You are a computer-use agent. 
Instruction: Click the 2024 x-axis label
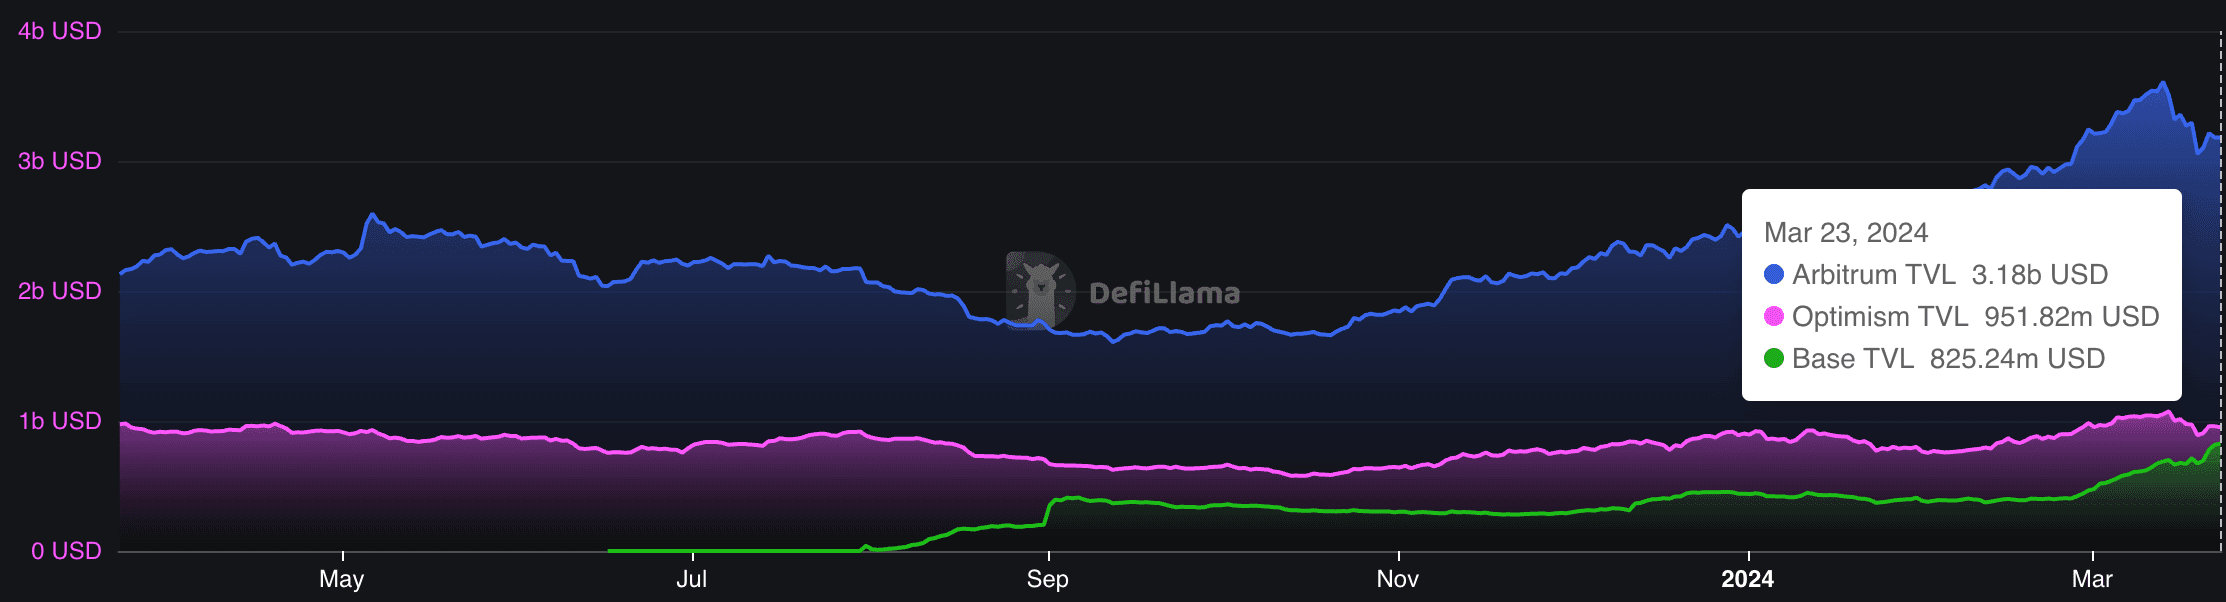1748,579
